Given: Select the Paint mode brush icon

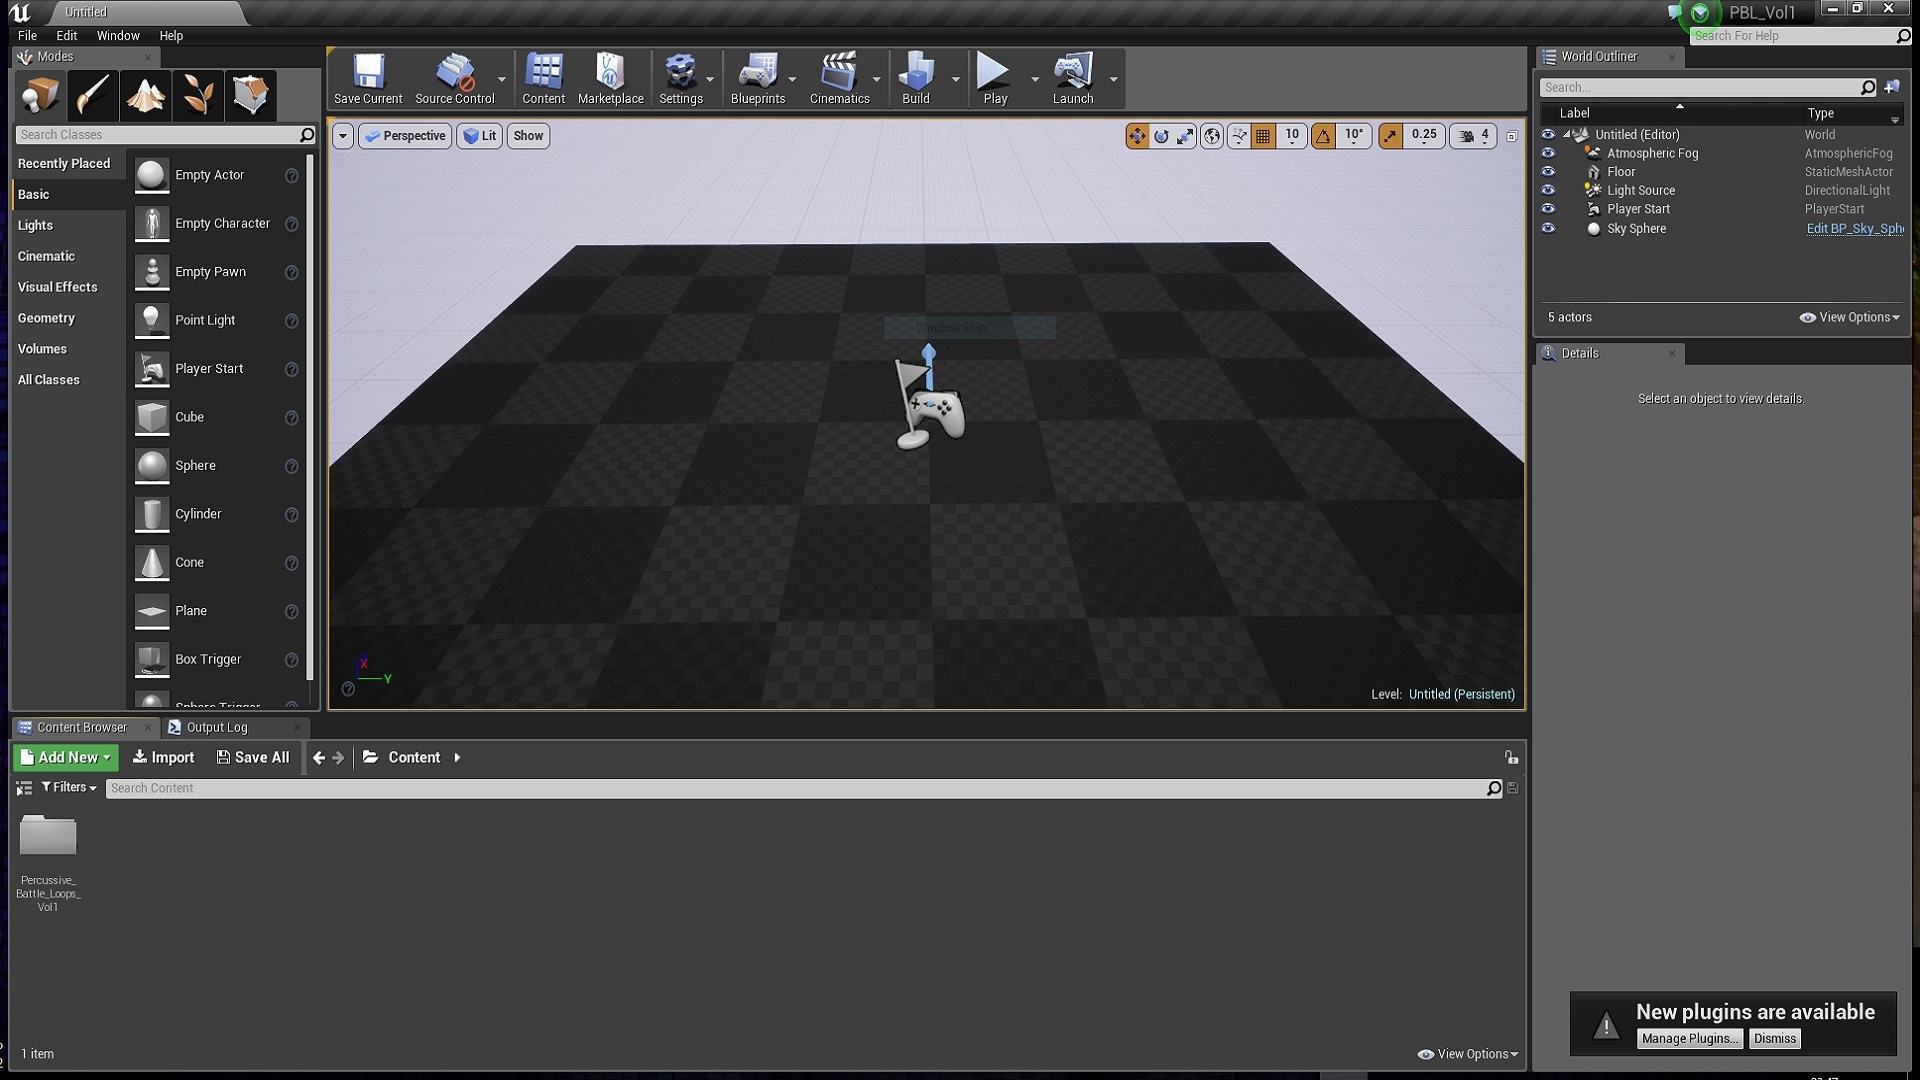Looking at the screenshot, I should [93, 96].
